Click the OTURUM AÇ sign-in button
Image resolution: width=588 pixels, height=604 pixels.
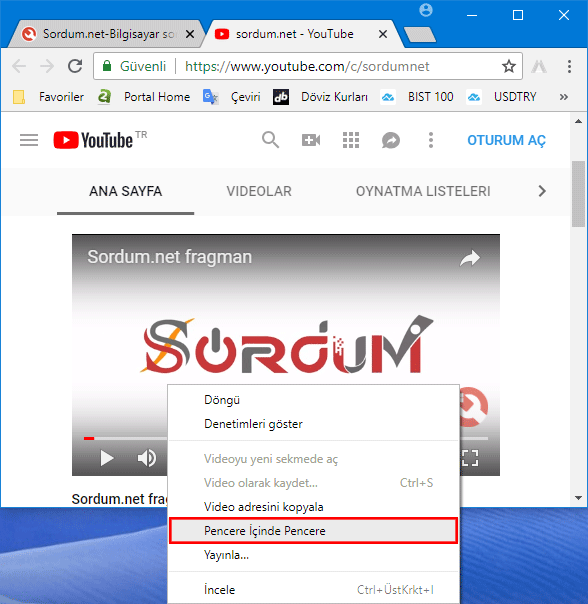(x=506, y=140)
